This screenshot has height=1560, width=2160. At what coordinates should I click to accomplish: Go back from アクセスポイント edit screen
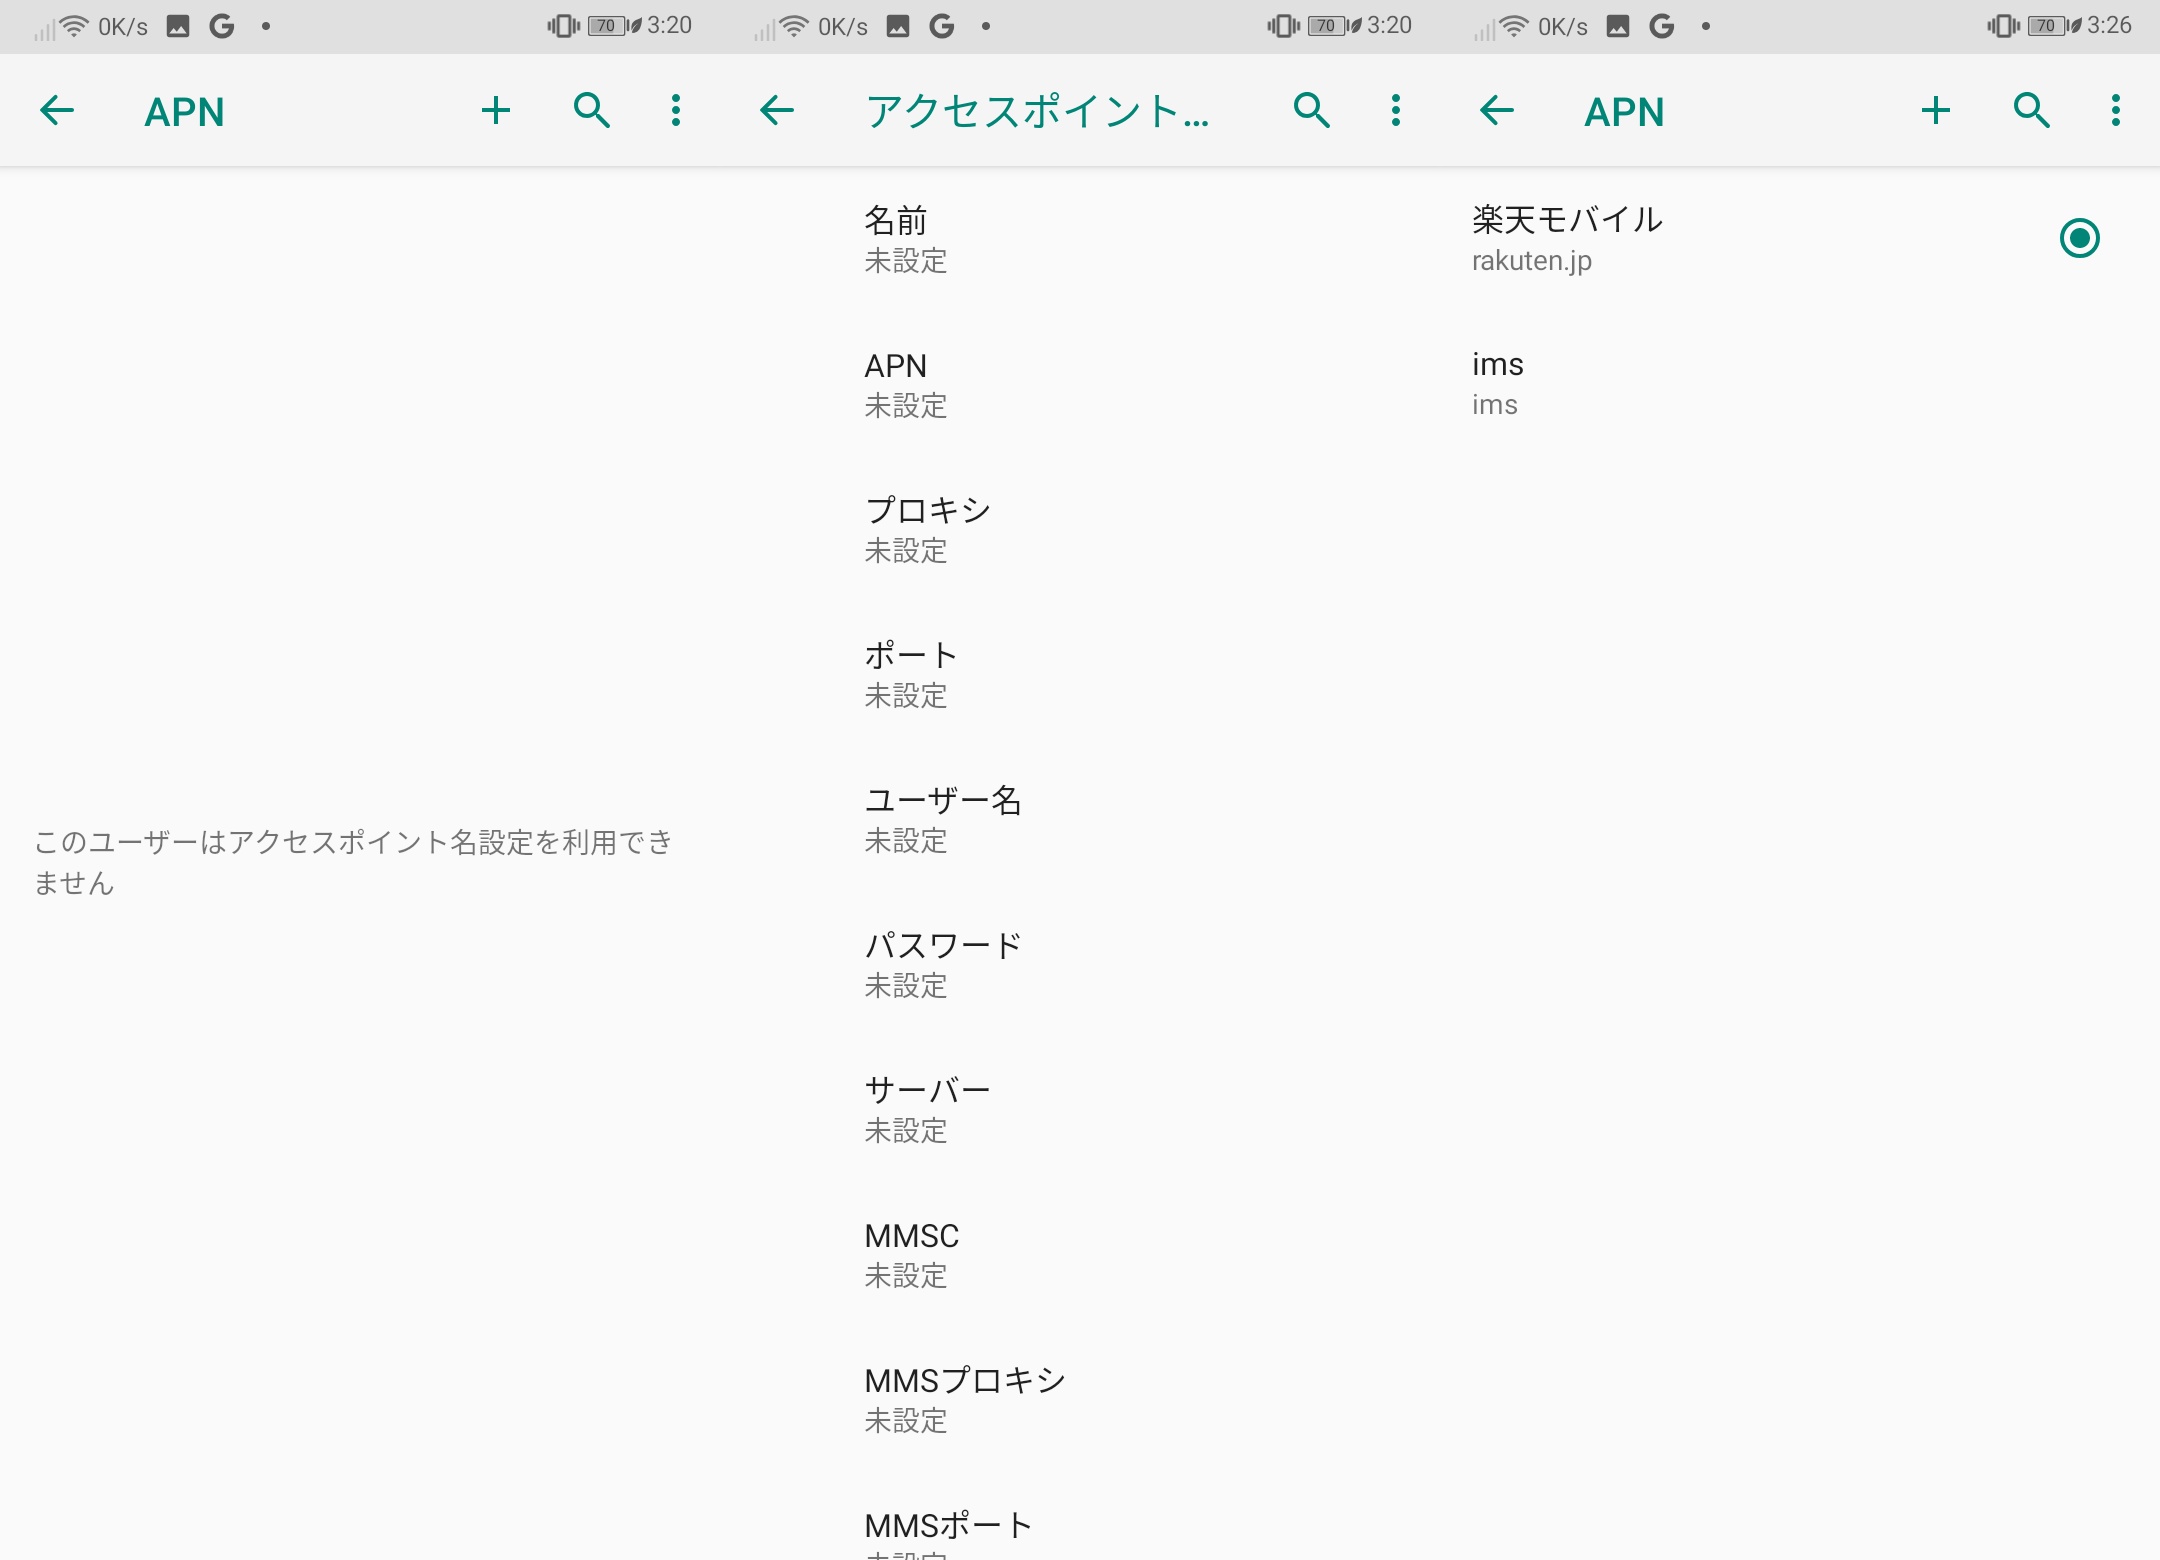[777, 110]
